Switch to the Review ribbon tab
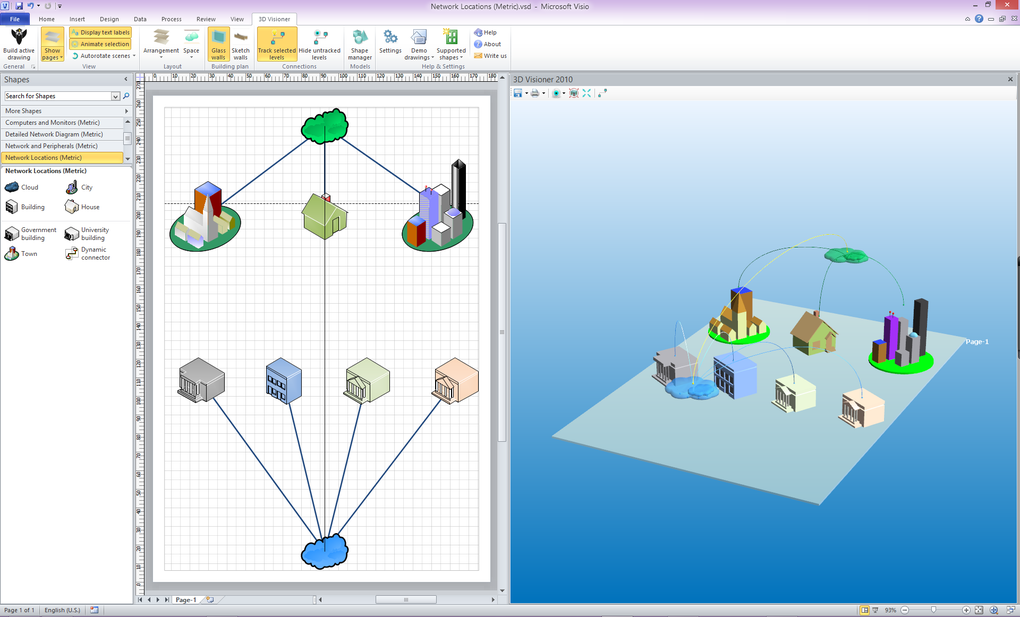The height and width of the screenshot is (617, 1020). pyautogui.click(x=206, y=19)
